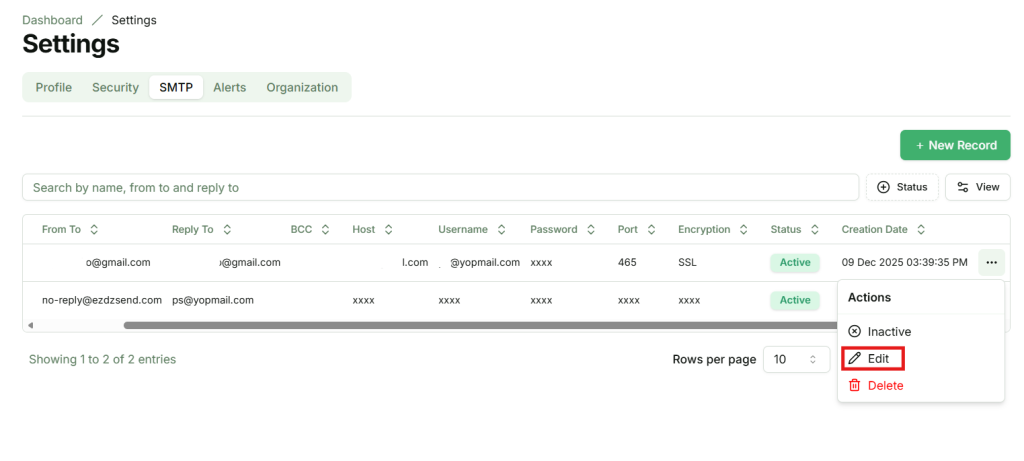
Task: Click the trash Delete icon in Actions menu
Action: pyautogui.click(x=854, y=386)
